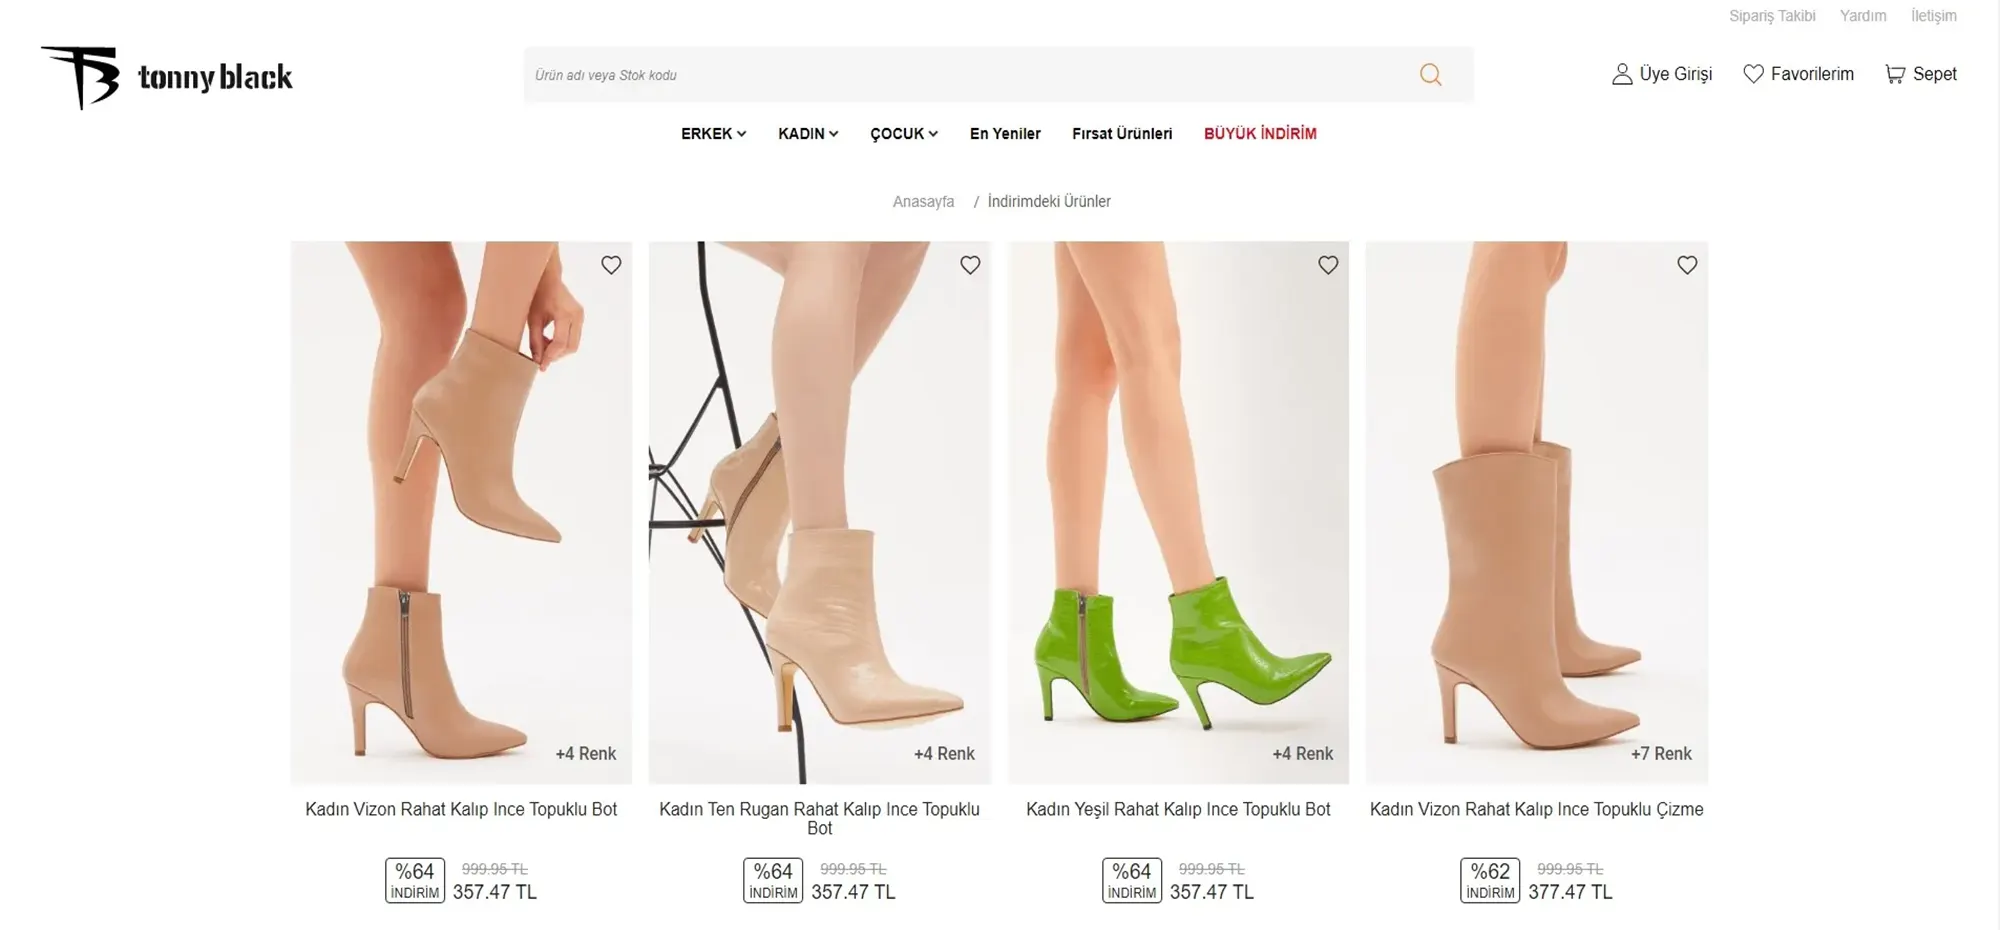Toggle favorite heart on Ten Rugan boot
Screen dimensions: 2000x930
pos(970,265)
